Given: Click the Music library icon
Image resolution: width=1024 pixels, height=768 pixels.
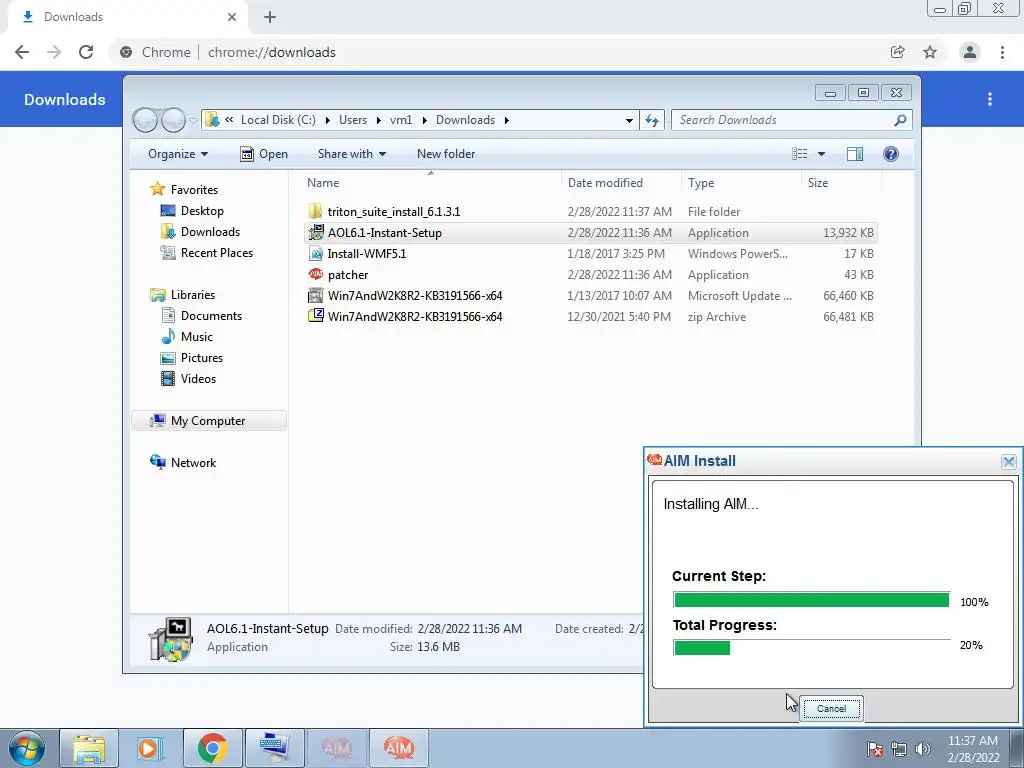Looking at the screenshot, I should [168, 336].
